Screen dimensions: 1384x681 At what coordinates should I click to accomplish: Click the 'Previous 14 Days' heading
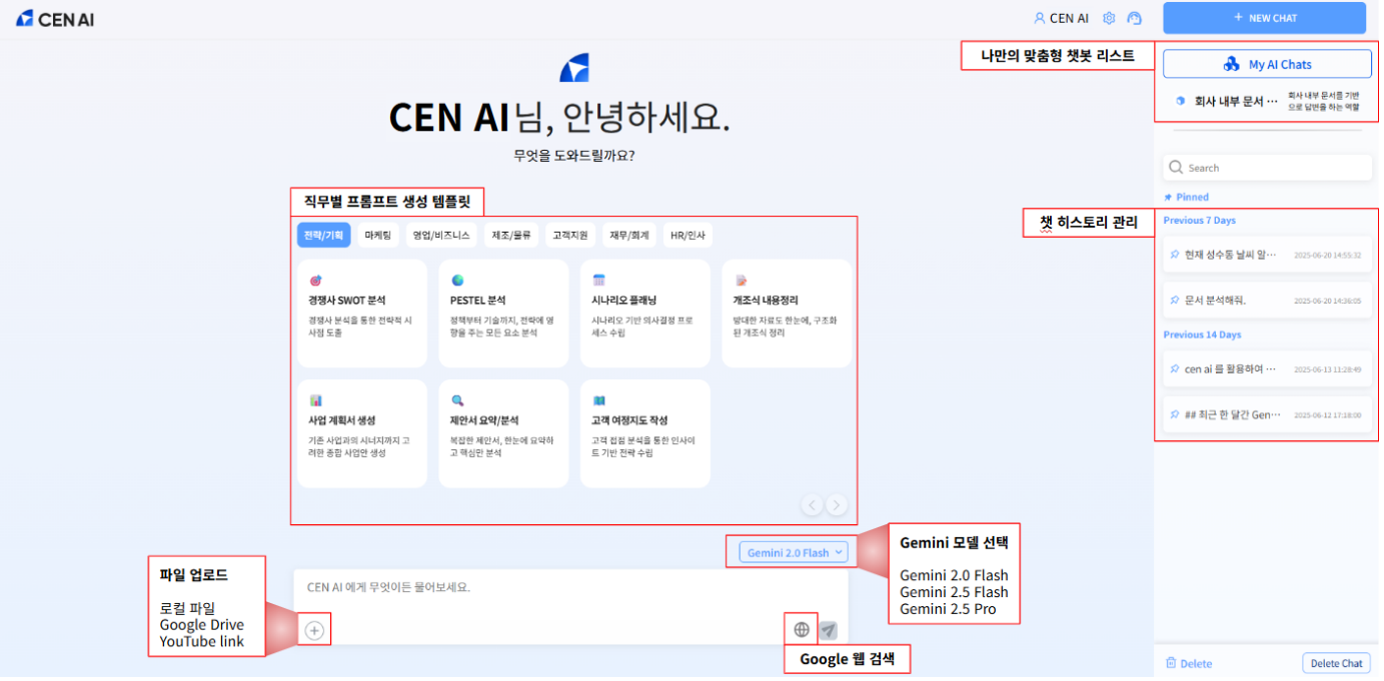point(1202,335)
